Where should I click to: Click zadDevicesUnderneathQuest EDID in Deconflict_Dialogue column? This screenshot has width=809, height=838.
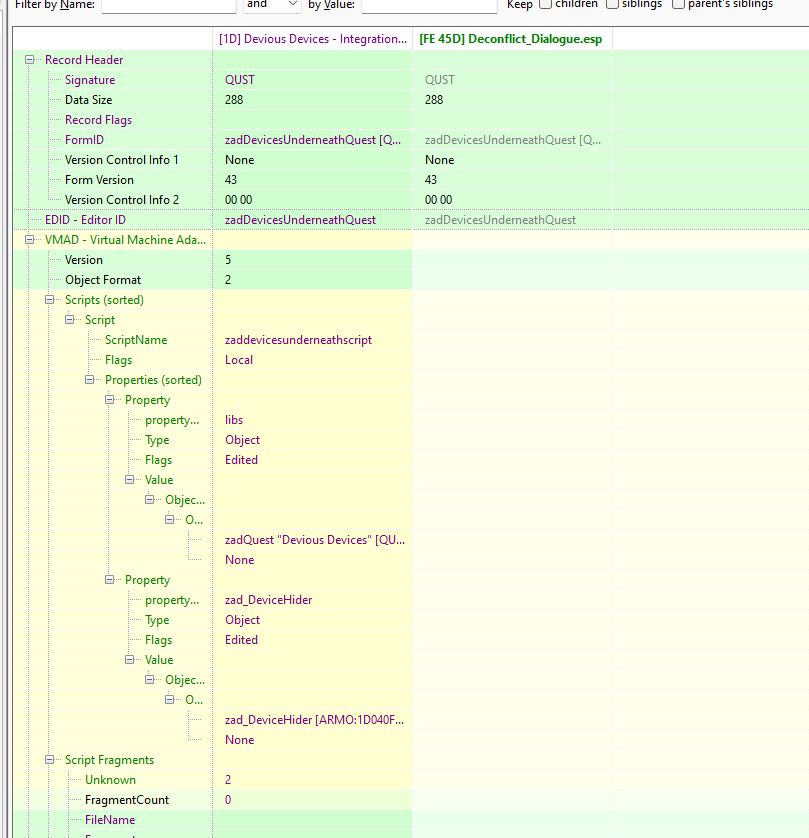point(500,220)
